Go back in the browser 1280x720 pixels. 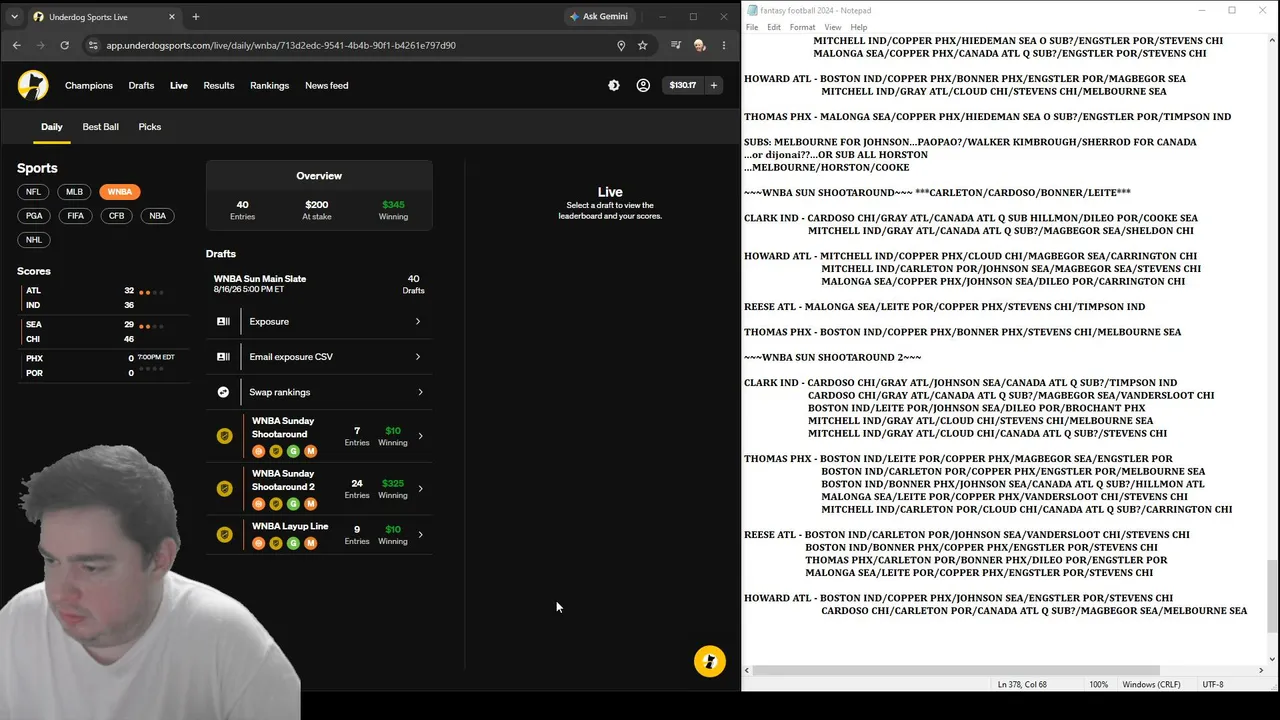(17, 45)
